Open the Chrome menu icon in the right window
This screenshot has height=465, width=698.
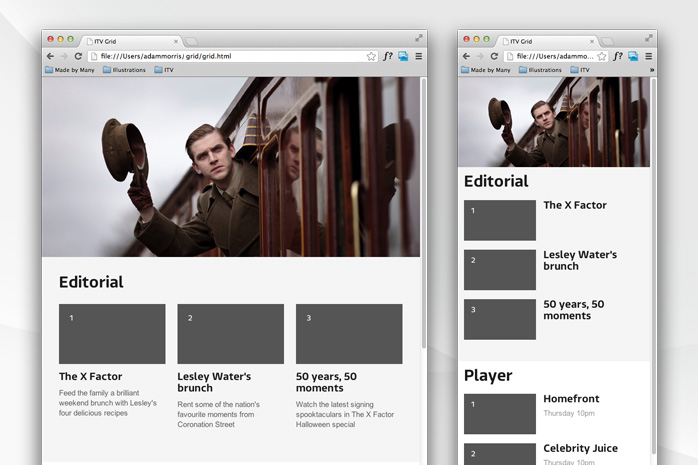[649, 56]
